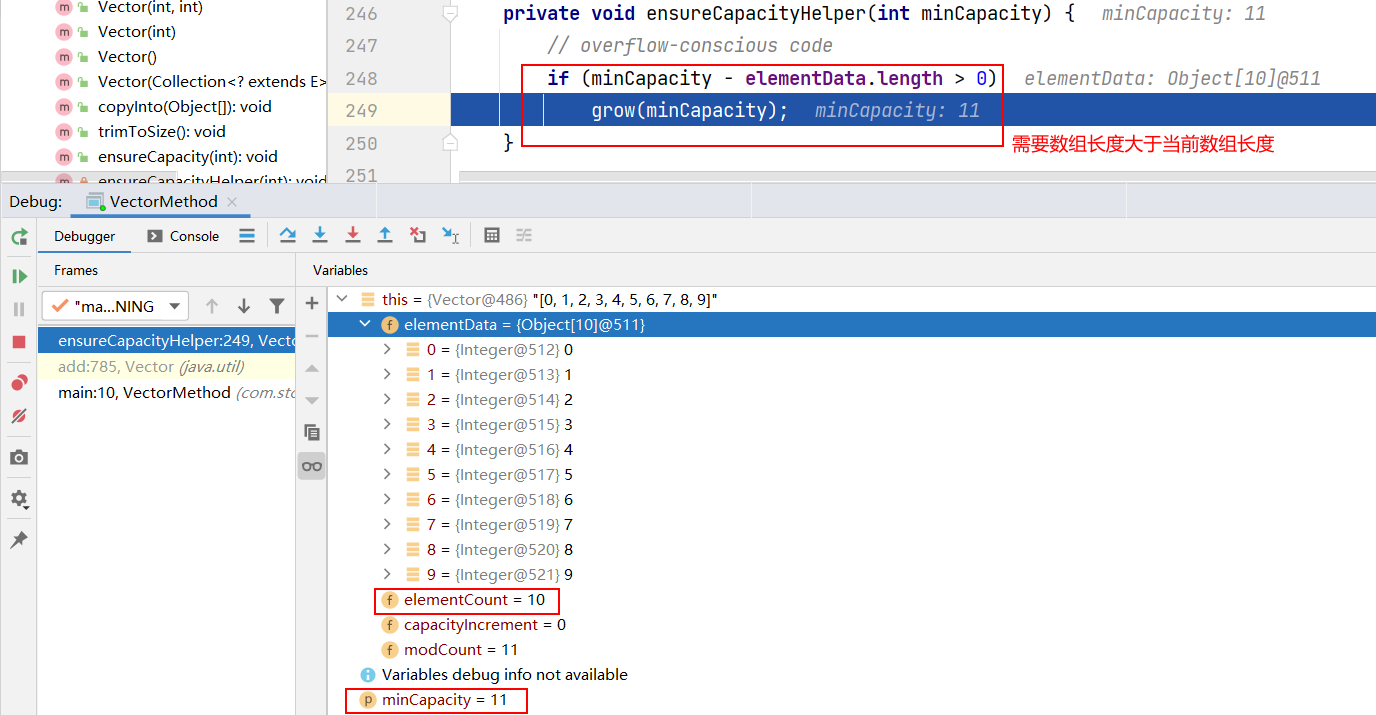Expand array element 9 Integer@521
This screenshot has width=1376, height=715.
click(388, 574)
